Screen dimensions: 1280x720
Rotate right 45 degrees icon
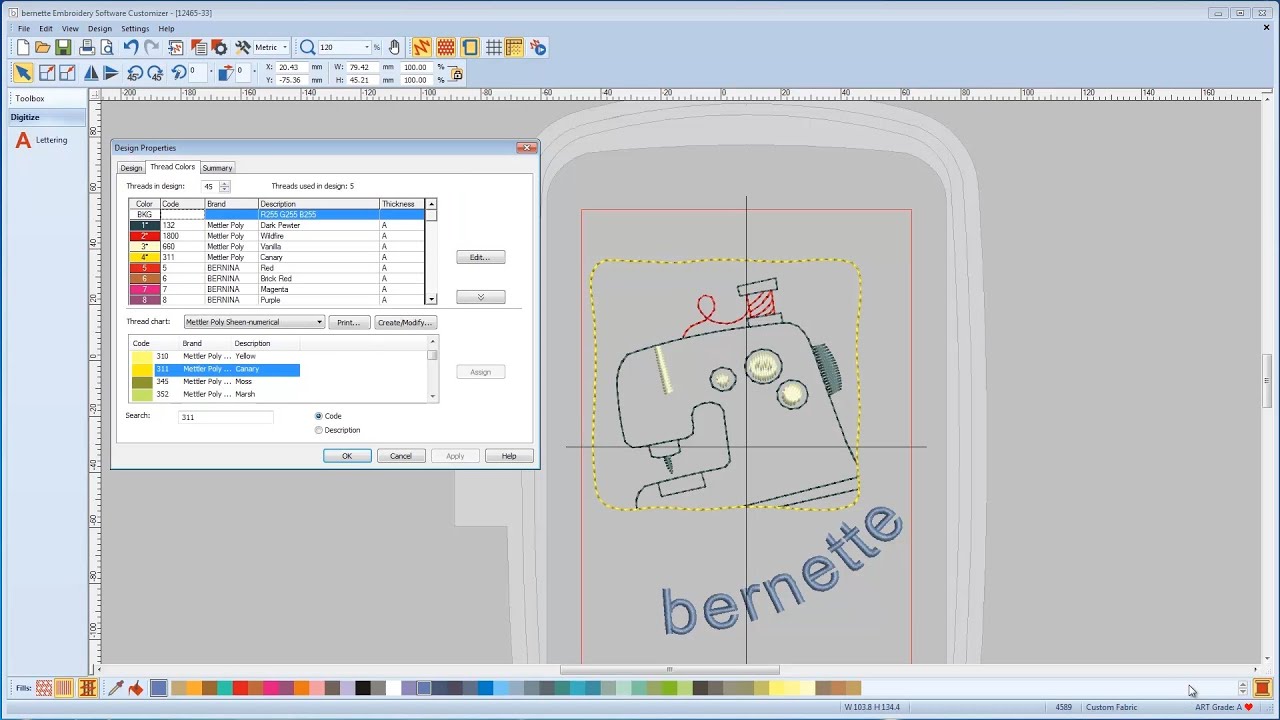pyautogui.click(x=155, y=72)
